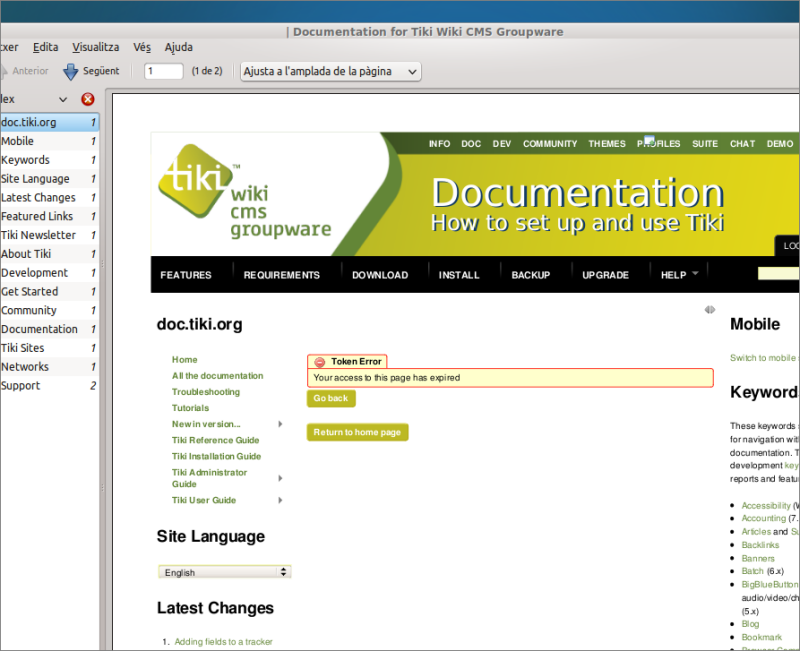800x651 pixels.
Task: Click UPGRADE in black navigation bar
Action: [606, 275]
